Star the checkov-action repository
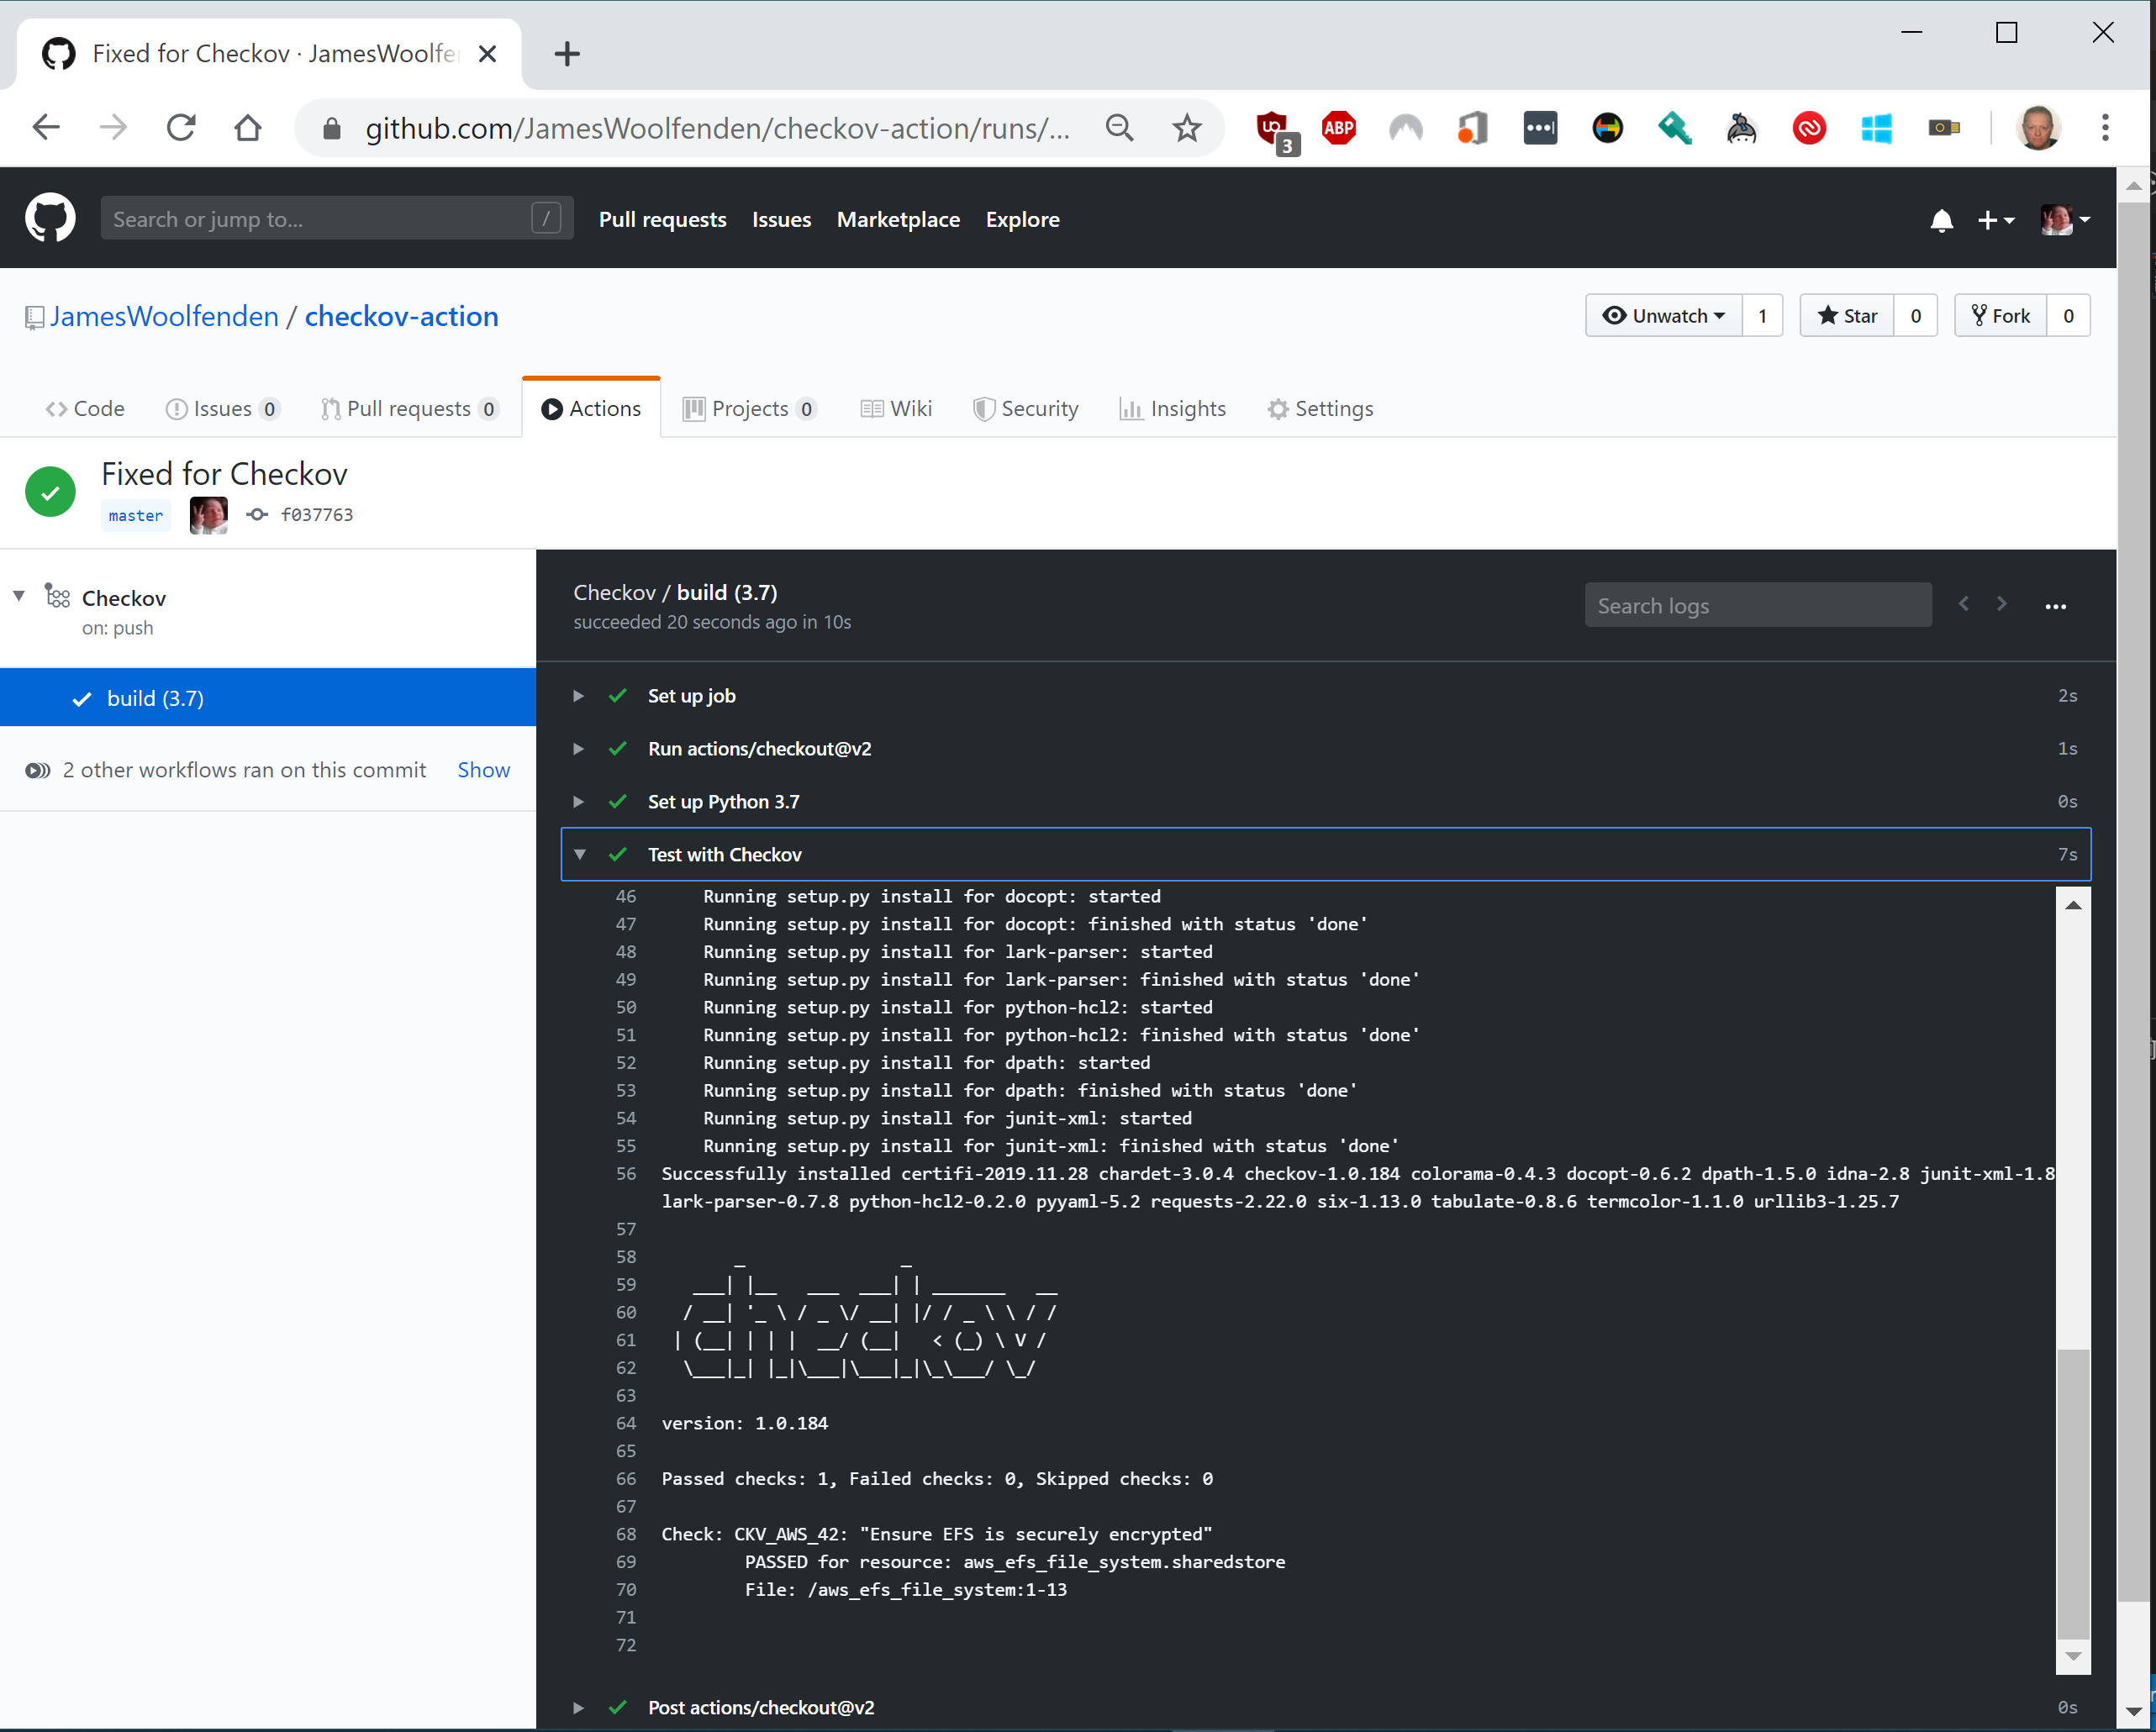The width and height of the screenshot is (2156, 1732). tap(1847, 316)
